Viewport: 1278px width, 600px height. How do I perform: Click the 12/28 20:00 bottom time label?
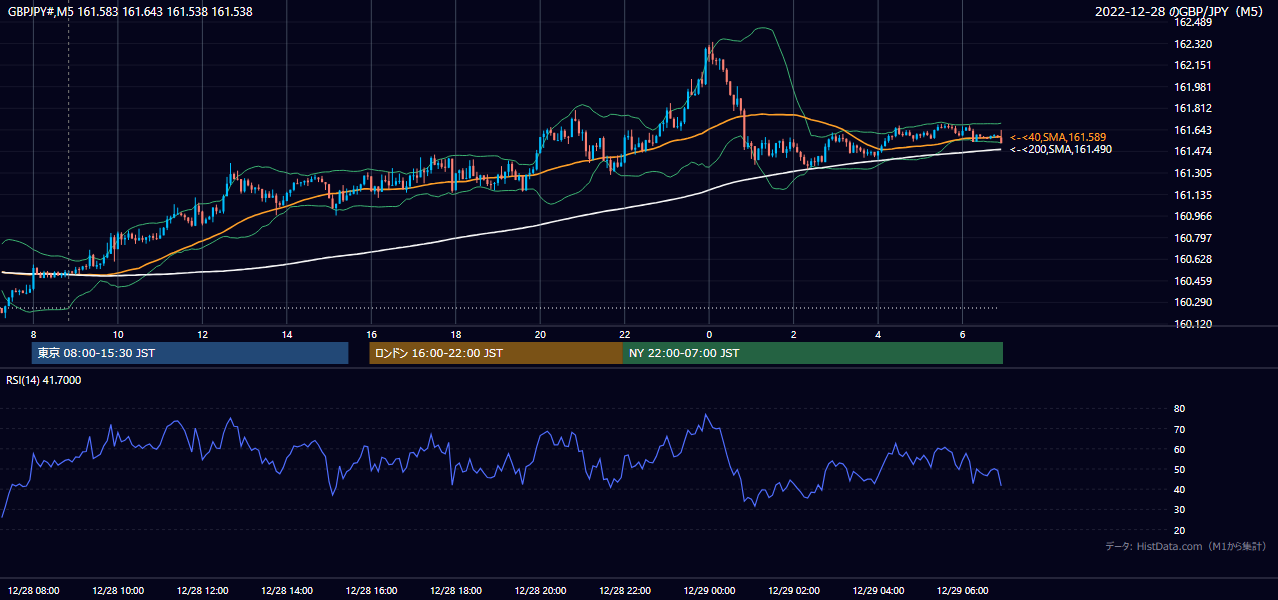[x=542, y=590]
